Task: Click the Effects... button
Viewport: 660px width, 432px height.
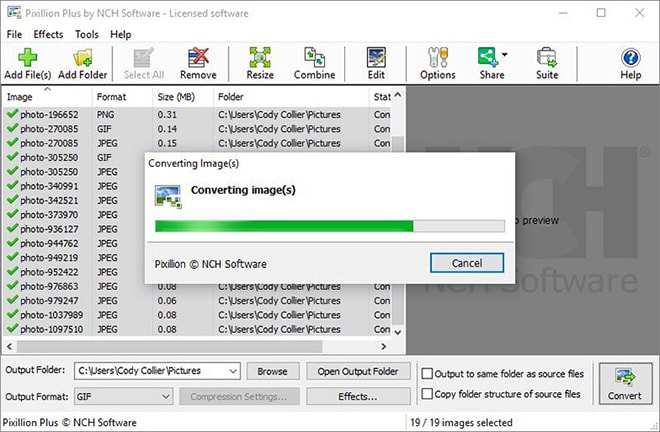Action: (x=358, y=397)
